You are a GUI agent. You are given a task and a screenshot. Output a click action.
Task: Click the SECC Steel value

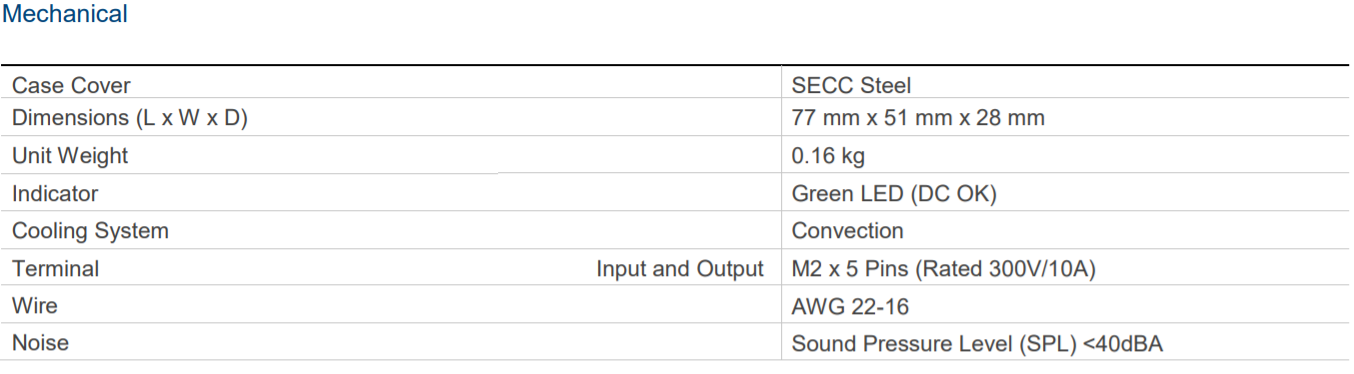click(x=851, y=86)
